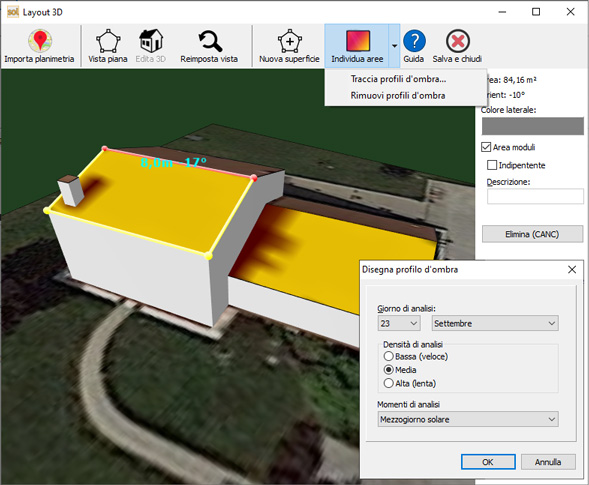Confirm the shadow dialog with OK

(488, 462)
